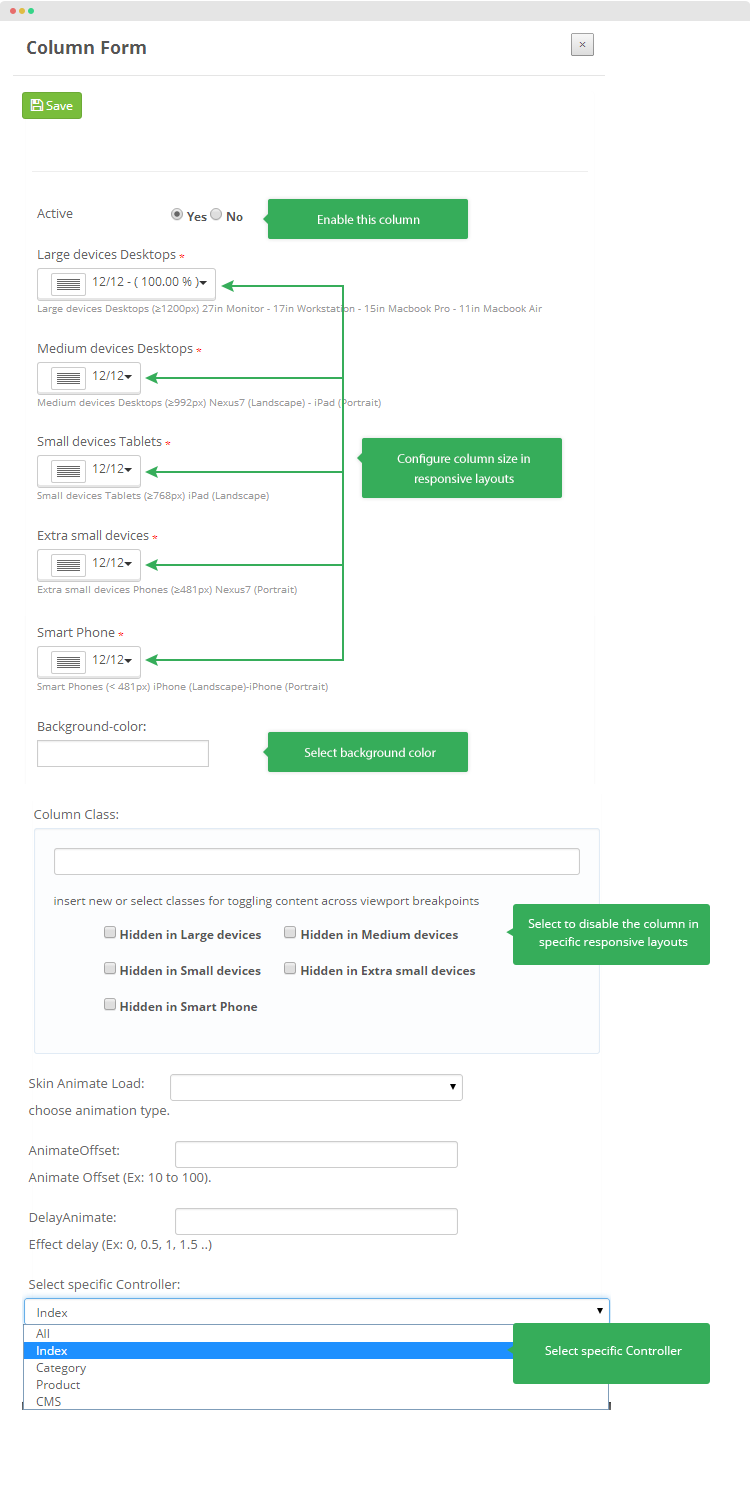Select the No radio for Active

pyautogui.click(x=216, y=215)
